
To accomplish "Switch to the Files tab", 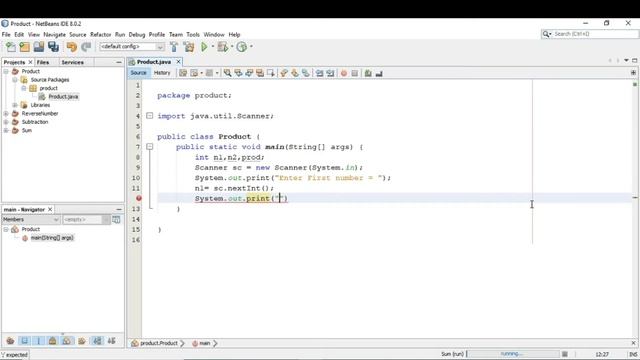I will (x=43, y=62).
